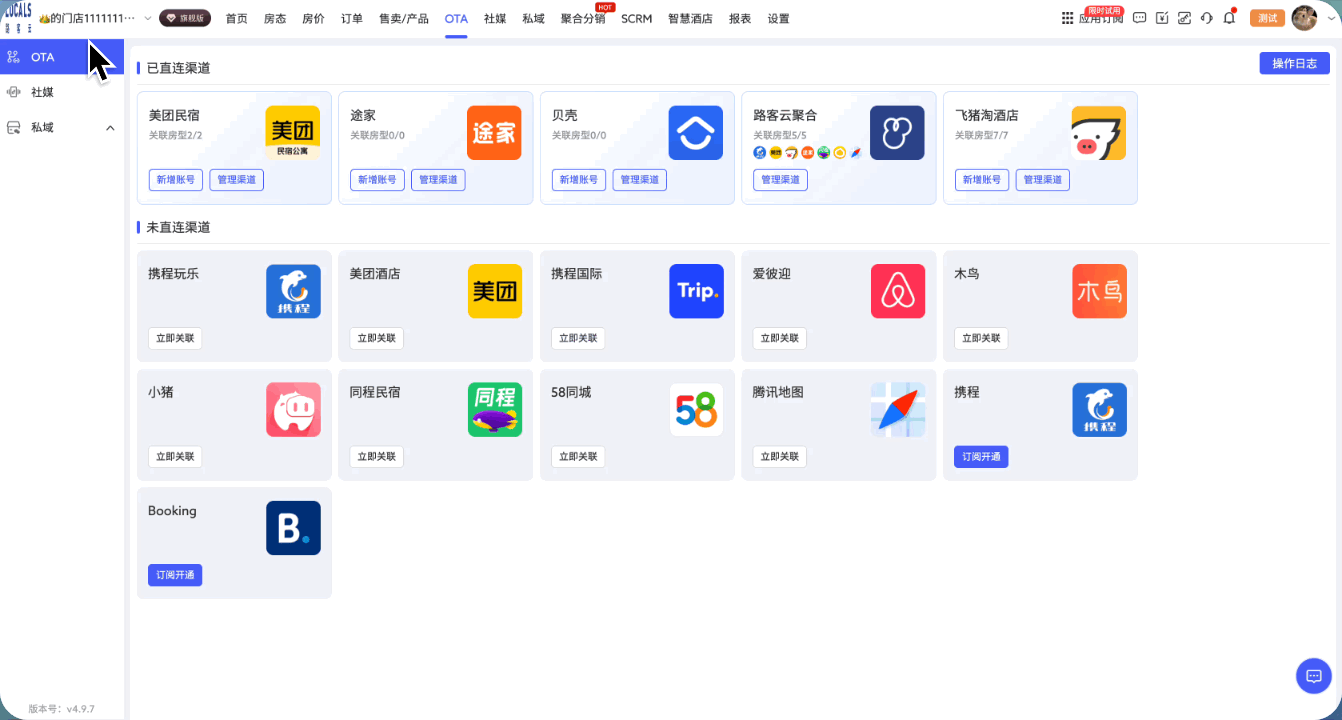Click the 已直连渠道 heading
The height and width of the screenshot is (720, 1342).
point(178,68)
